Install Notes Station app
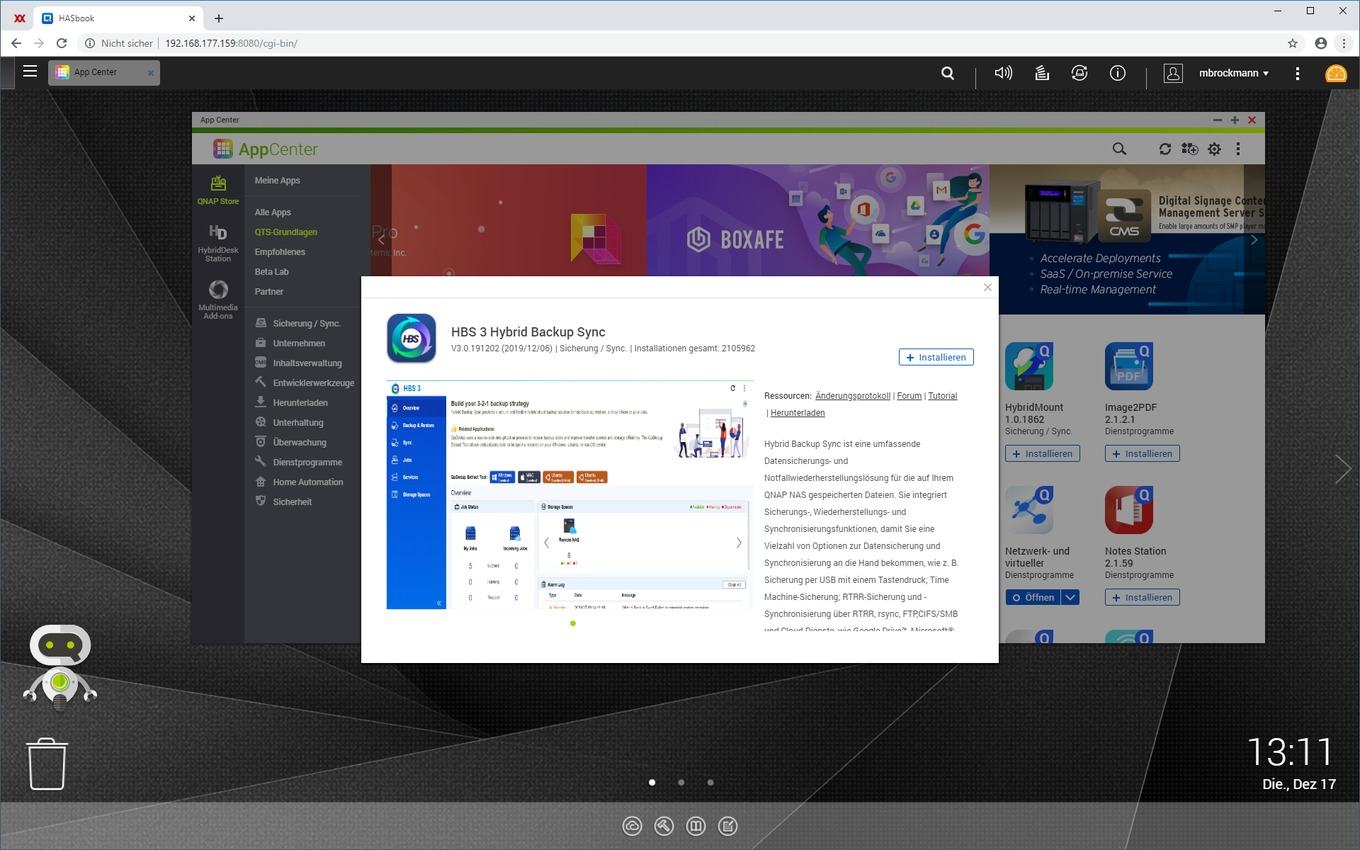 [1142, 598]
